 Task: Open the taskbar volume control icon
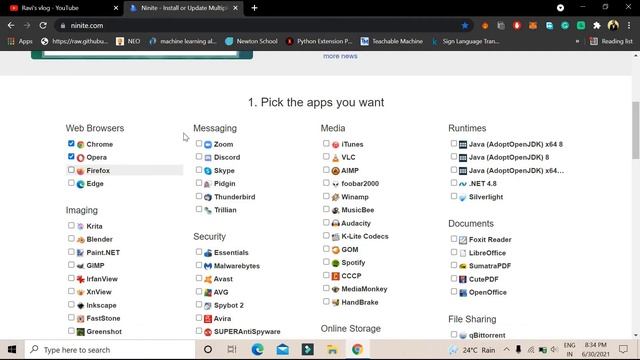(554, 349)
